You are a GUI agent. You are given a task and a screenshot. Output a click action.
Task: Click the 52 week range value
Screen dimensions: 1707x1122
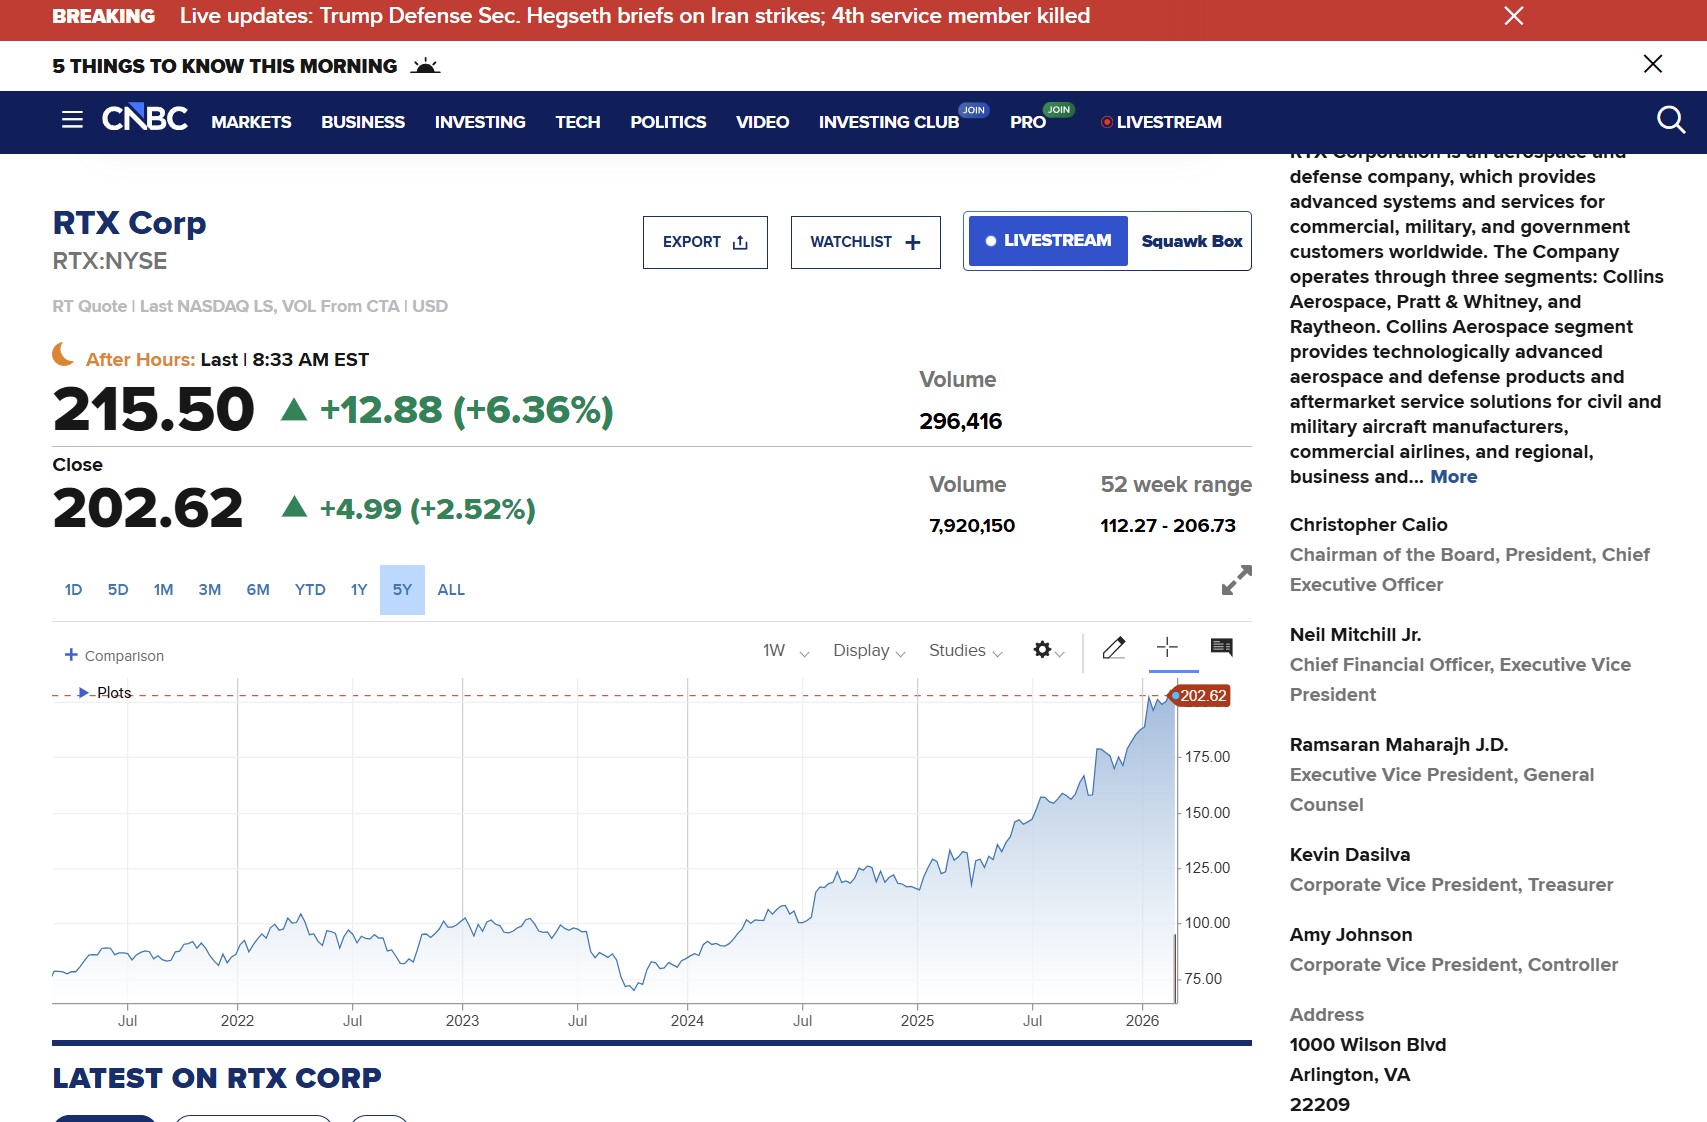coord(1168,526)
